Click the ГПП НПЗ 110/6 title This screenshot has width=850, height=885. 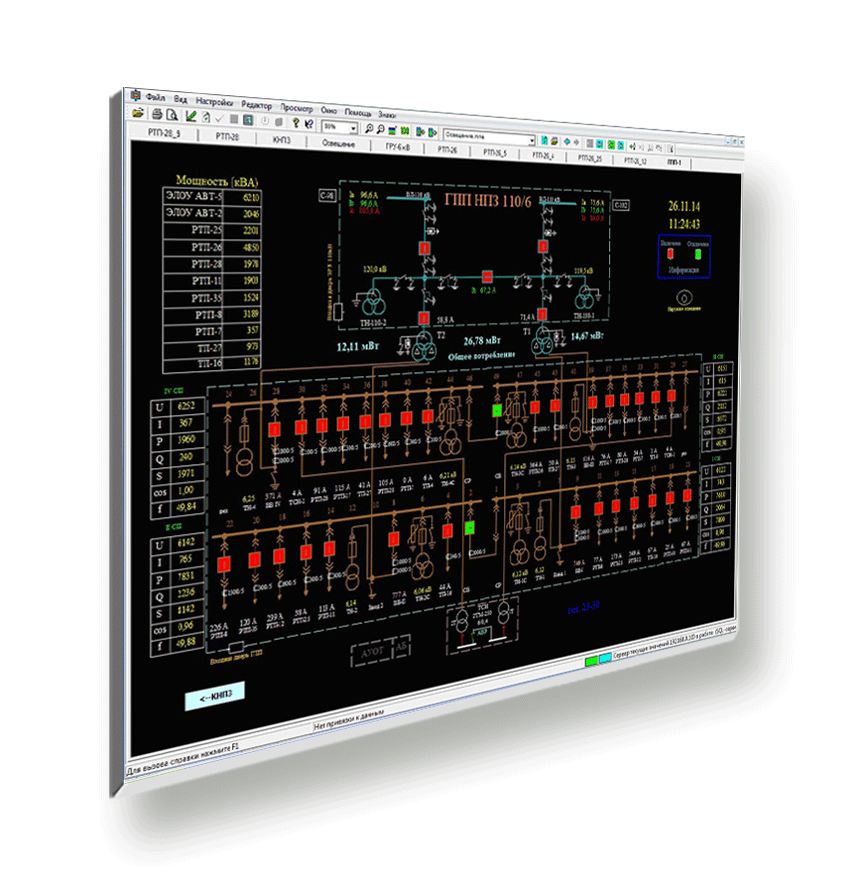(x=488, y=200)
